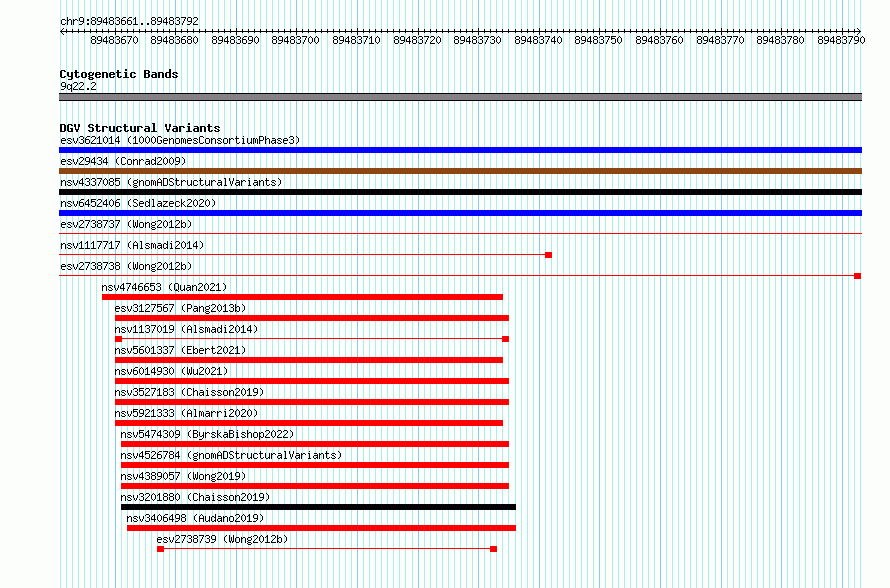Image resolution: width=890 pixels, height=588 pixels.
Task: Click ruler position 89483700
Action: coord(296,40)
